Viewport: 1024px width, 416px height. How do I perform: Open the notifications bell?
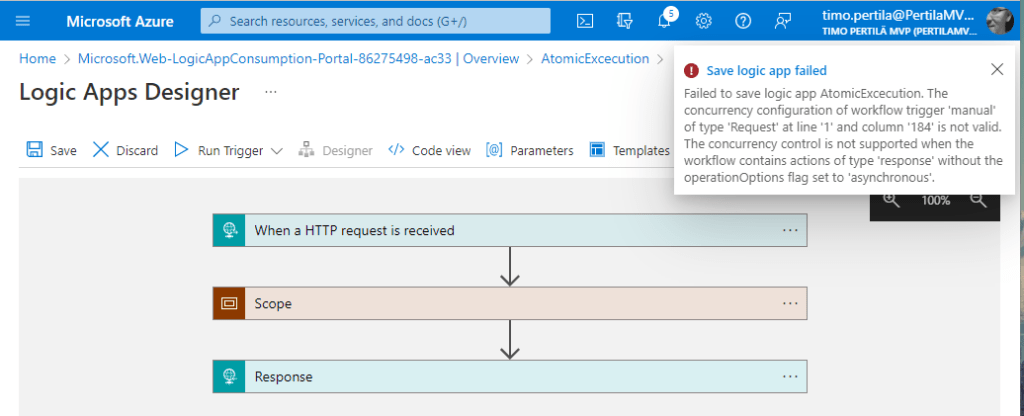coord(664,21)
